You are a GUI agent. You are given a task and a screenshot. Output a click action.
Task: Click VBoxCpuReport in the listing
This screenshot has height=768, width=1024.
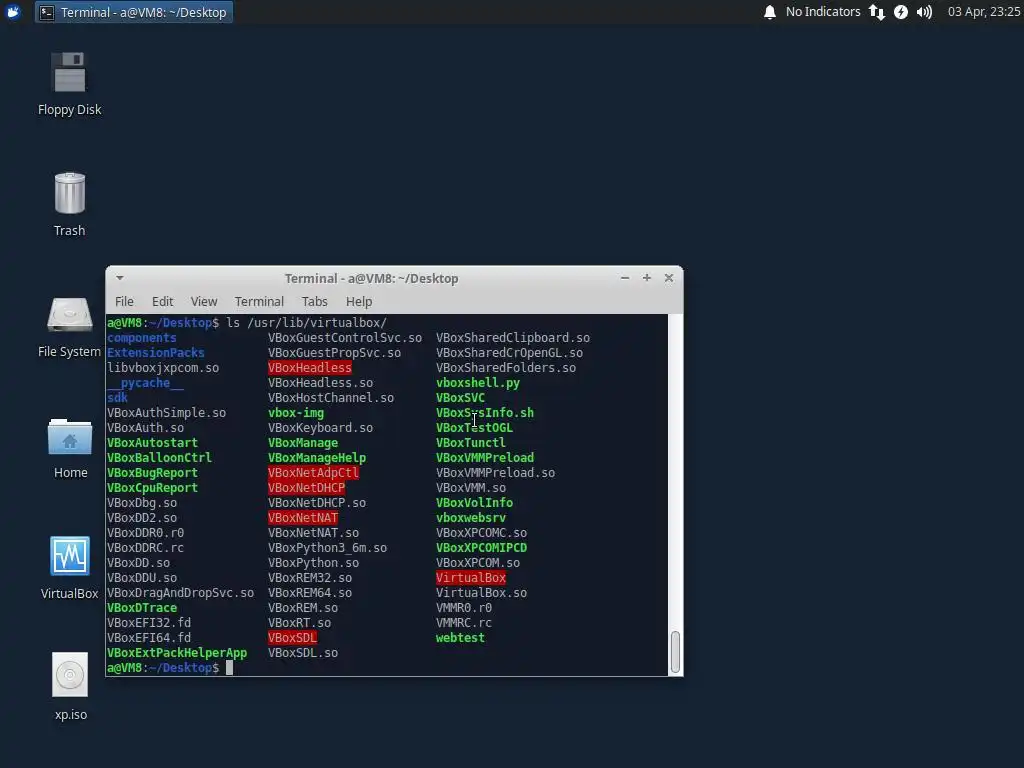click(152, 488)
